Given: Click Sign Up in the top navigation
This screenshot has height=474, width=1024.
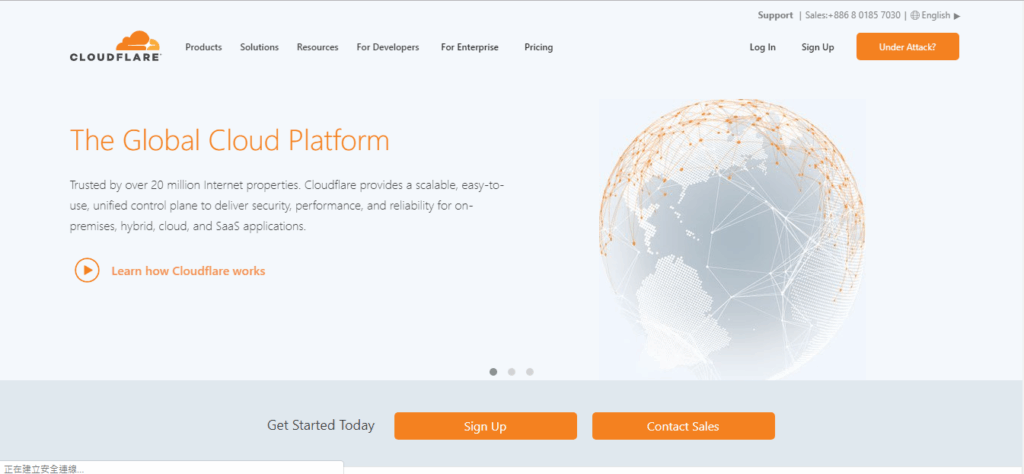Looking at the screenshot, I should [x=818, y=47].
